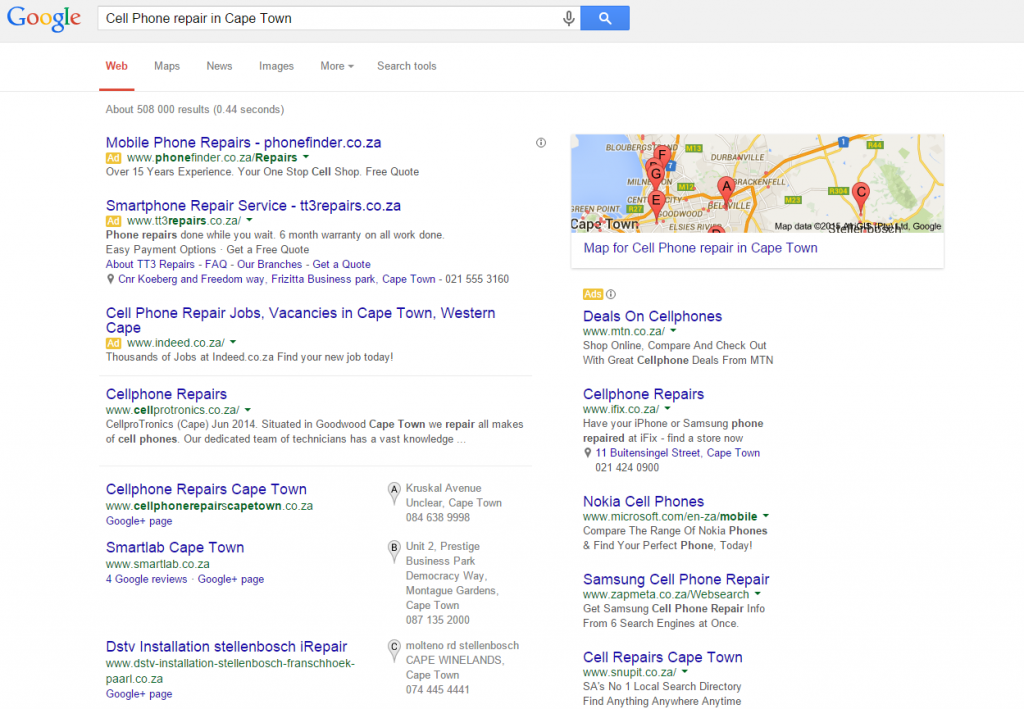
Task: Open Google+ page beside Smartlab reviews
Action: pos(231,579)
